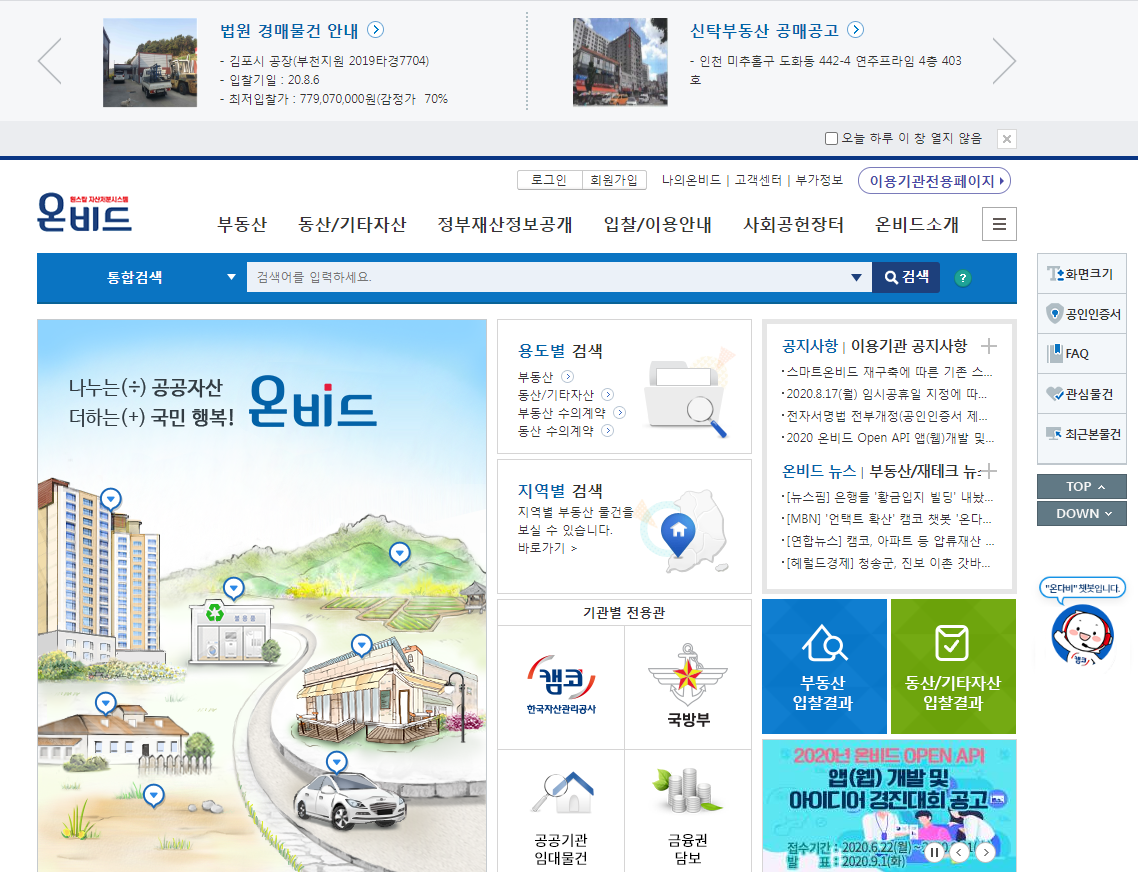The height and width of the screenshot is (872, 1138).
Task: Select the 이용기관 공지사항 tab
Action: click(x=909, y=346)
